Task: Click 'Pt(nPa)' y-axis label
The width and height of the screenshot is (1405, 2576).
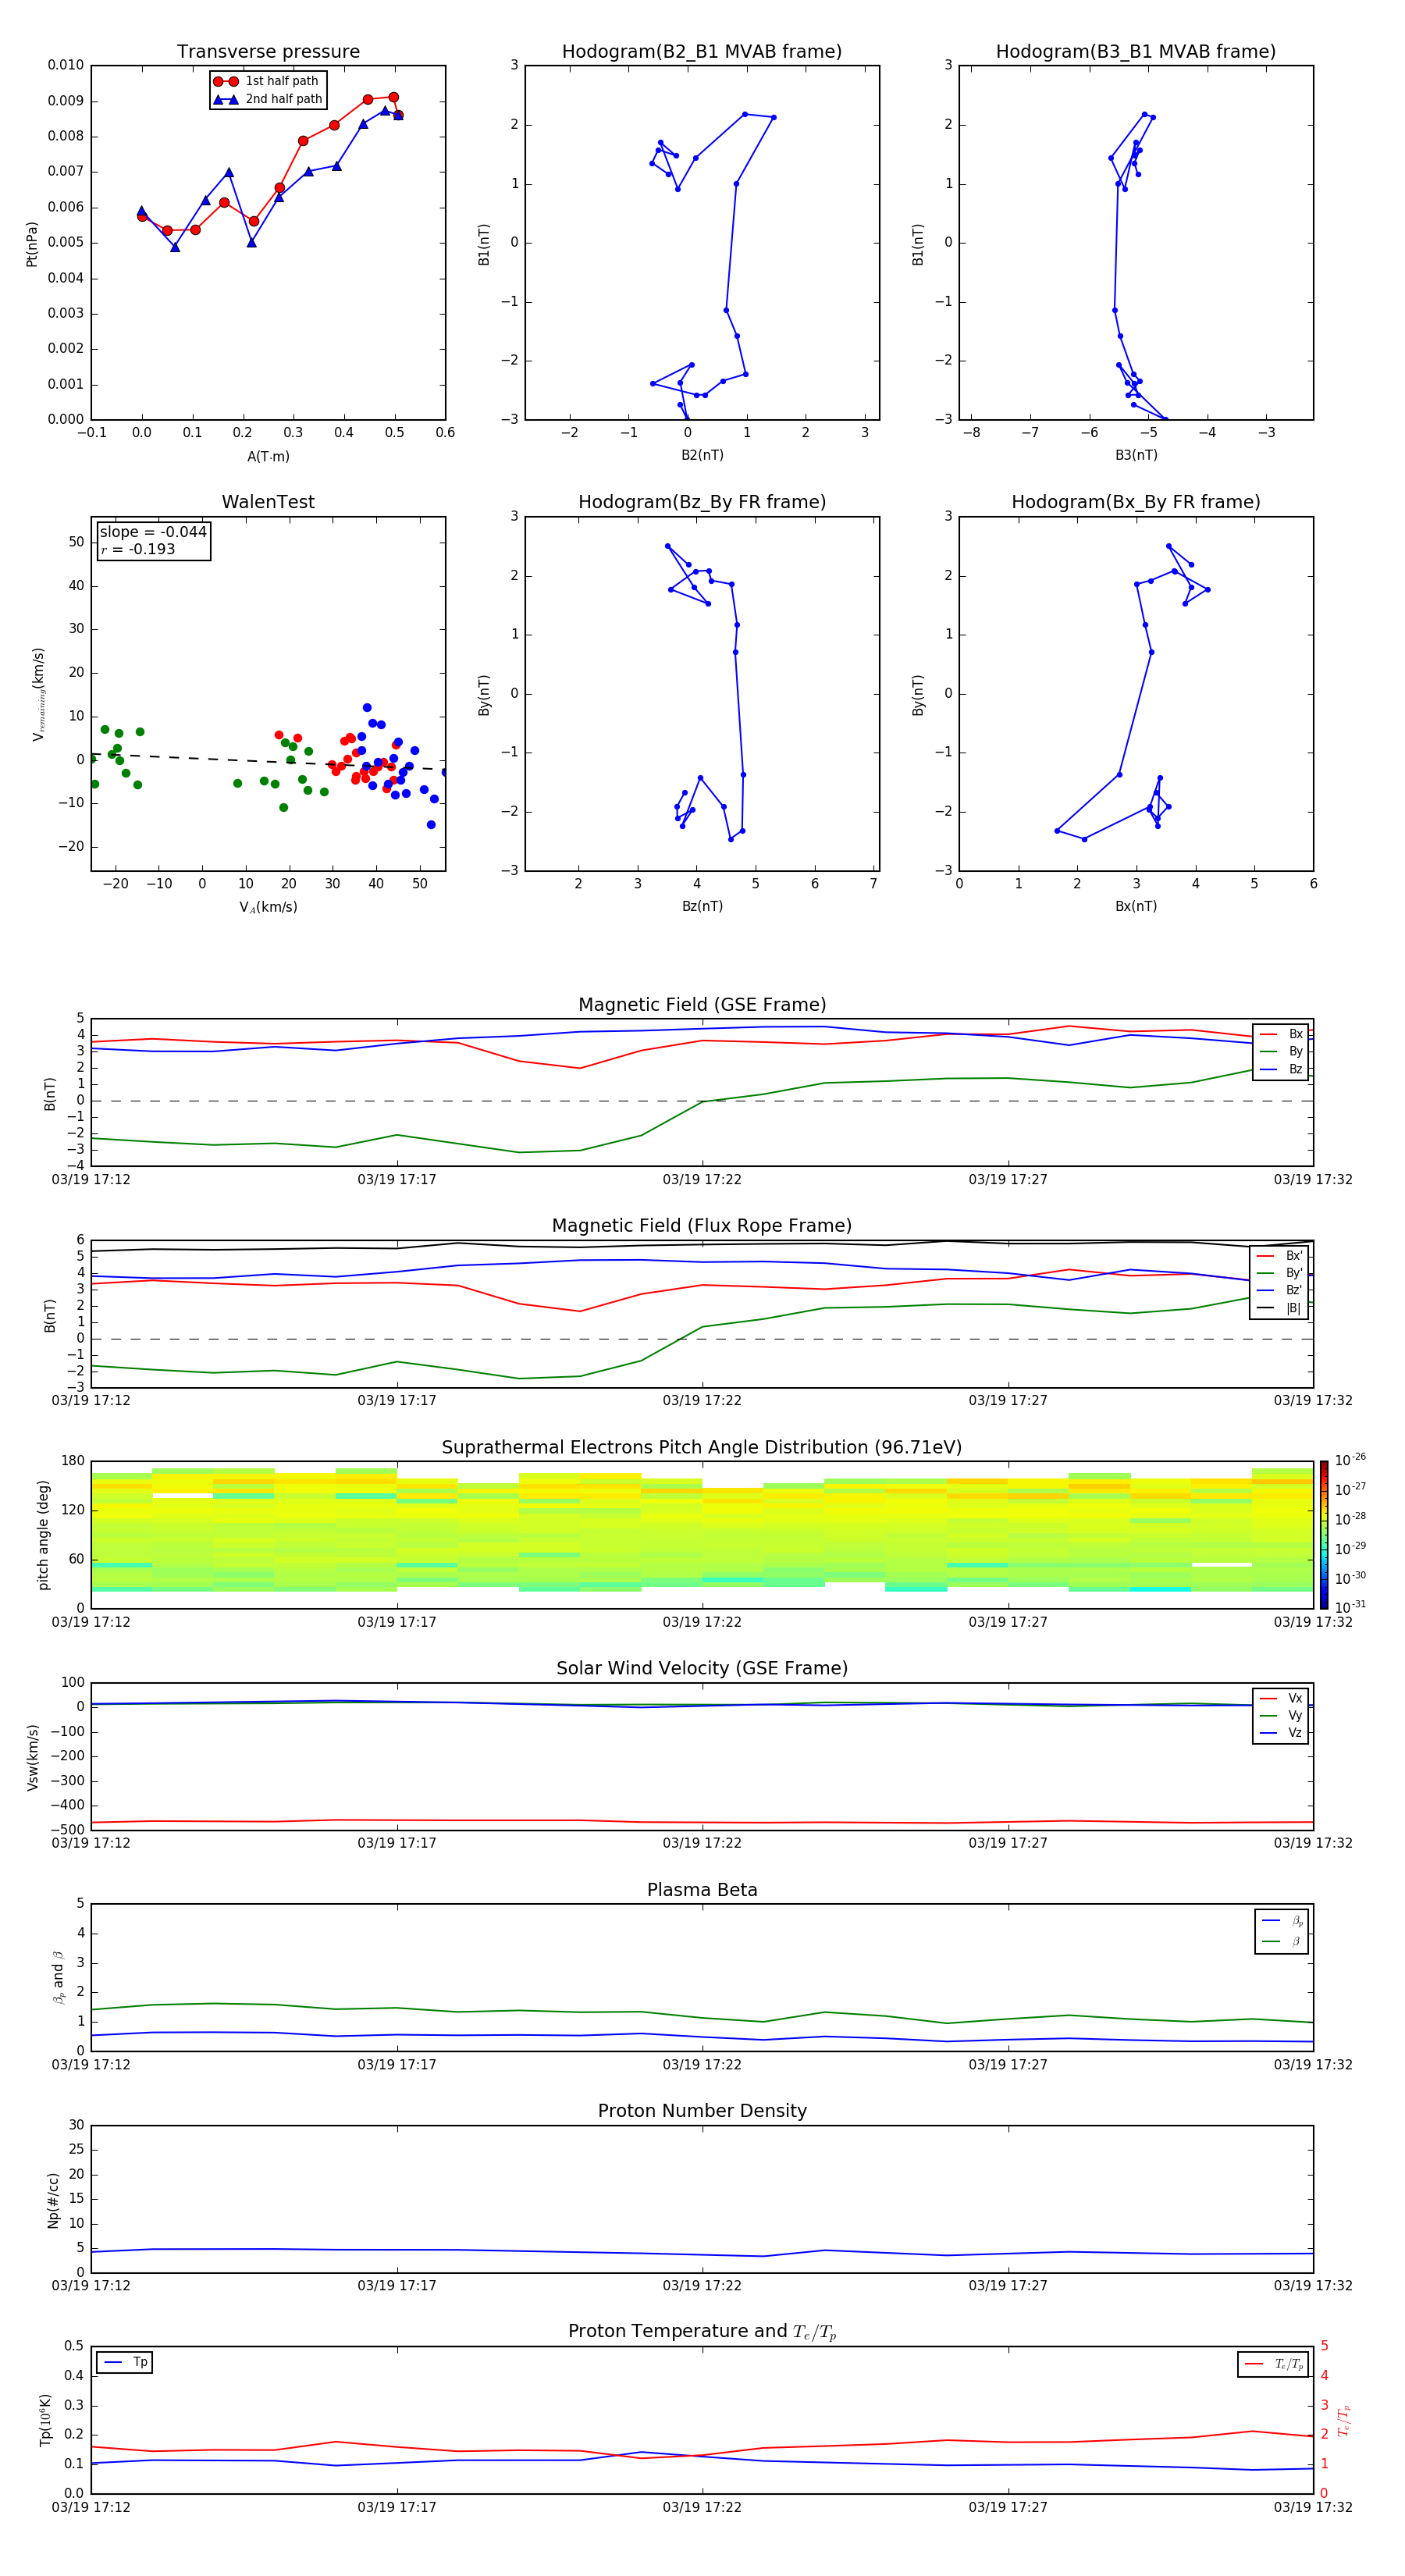Action: point(32,244)
